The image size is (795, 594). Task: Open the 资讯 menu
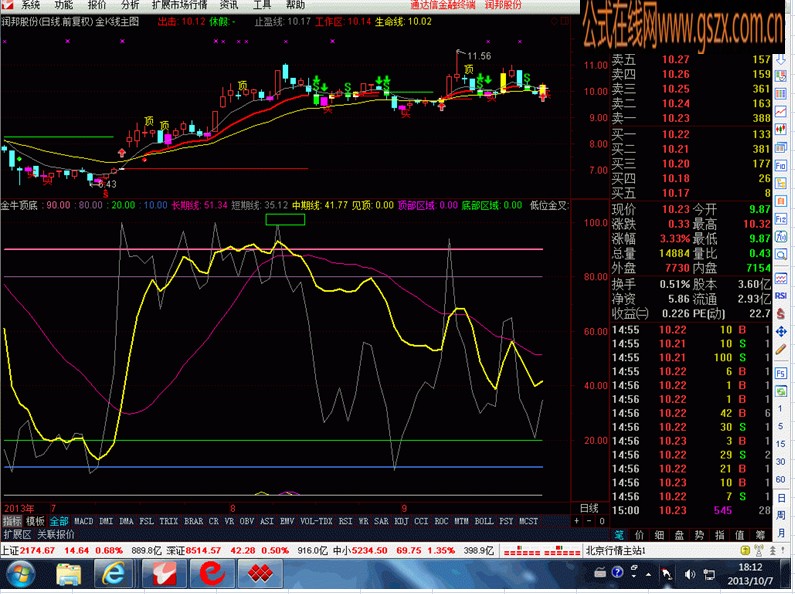coord(229,5)
